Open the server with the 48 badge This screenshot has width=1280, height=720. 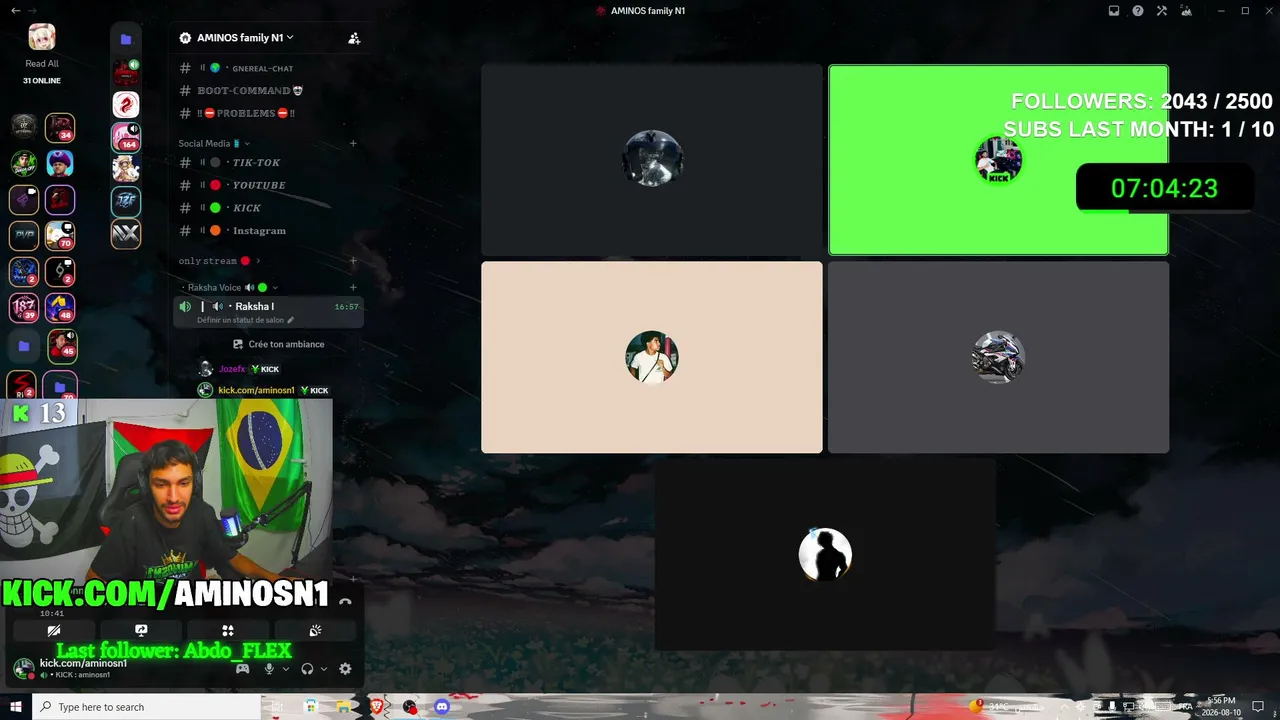60,308
